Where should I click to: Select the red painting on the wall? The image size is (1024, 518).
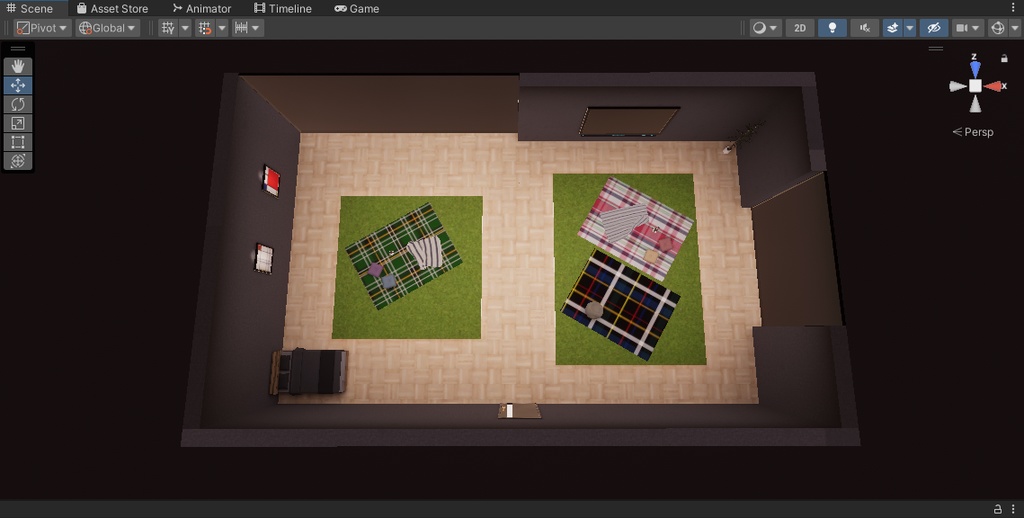[271, 180]
